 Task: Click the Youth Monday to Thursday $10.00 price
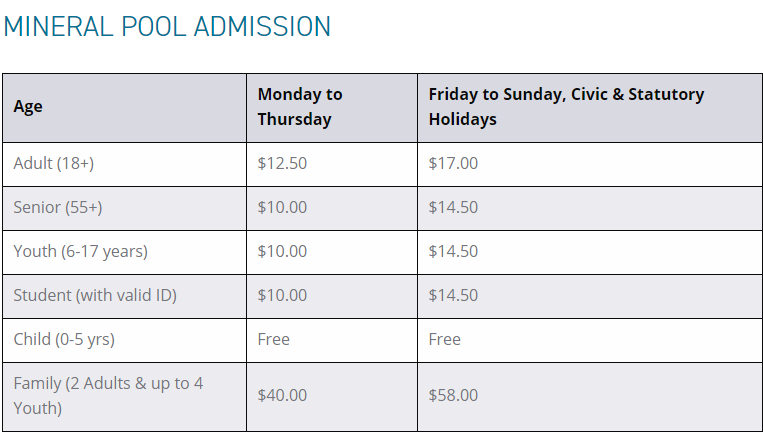coord(282,251)
